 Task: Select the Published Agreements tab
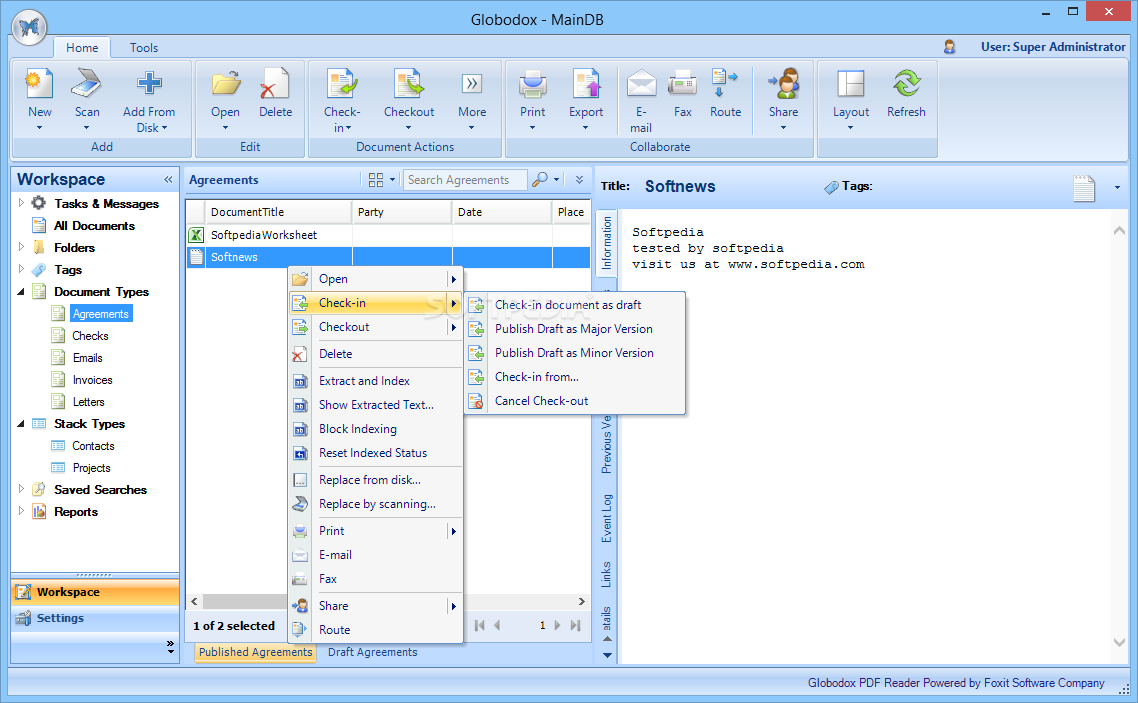255,652
